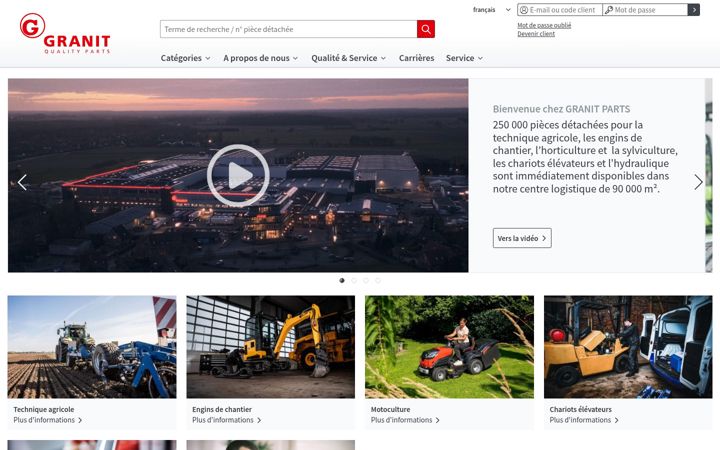Open the Carrières page
The image size is (720, 450).
[x=416, y=58]
